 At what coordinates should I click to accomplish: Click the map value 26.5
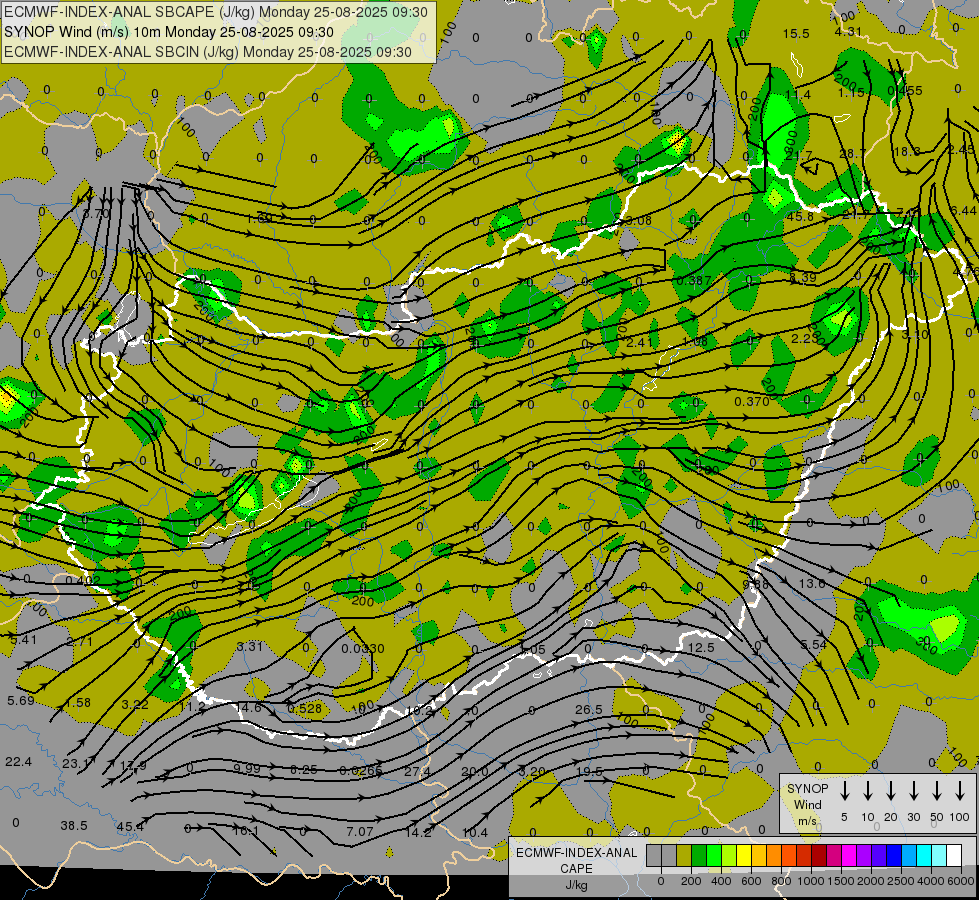(x=589, y=710)
